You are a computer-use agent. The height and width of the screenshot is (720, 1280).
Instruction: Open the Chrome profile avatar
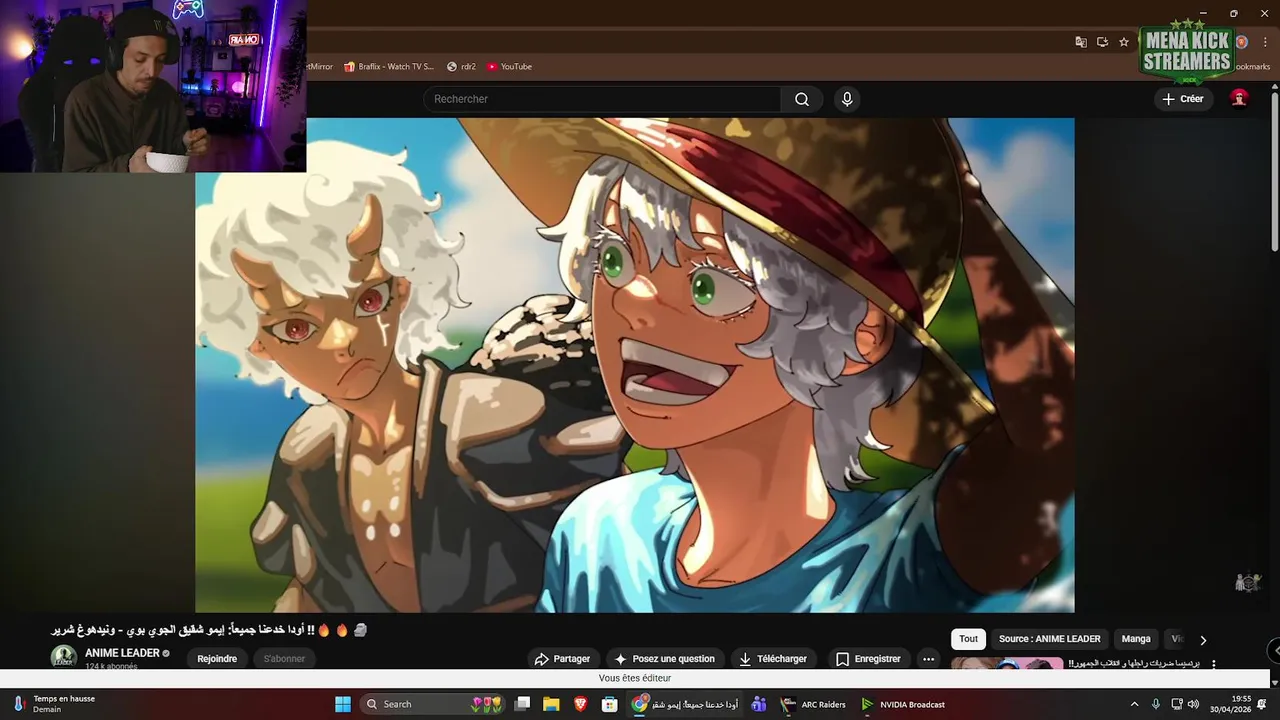click(x=1241, y=42)
